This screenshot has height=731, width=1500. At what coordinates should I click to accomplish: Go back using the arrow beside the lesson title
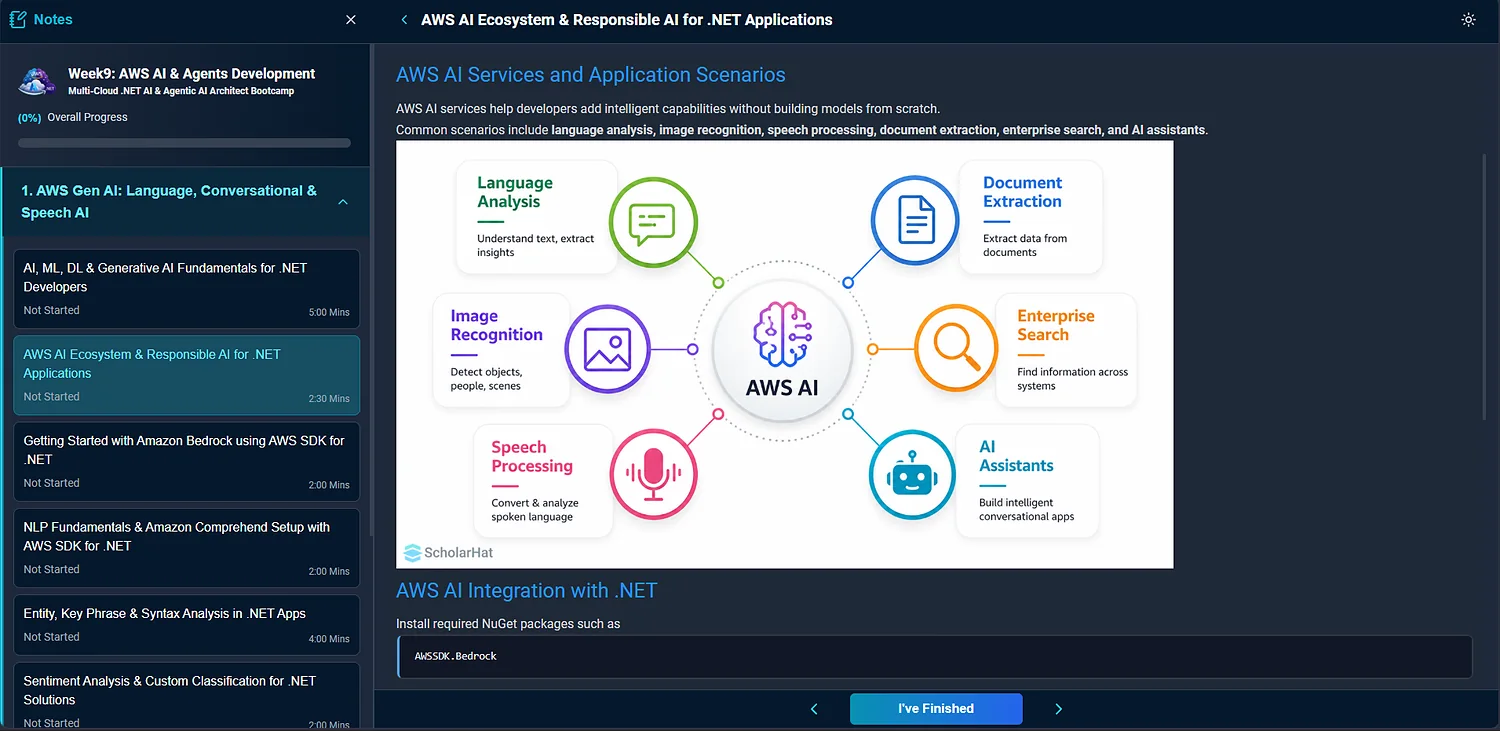click(404, 20)
